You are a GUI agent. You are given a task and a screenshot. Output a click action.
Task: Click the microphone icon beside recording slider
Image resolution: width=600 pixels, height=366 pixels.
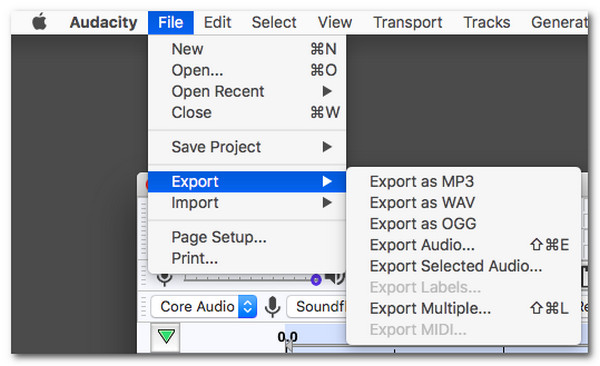165,279
